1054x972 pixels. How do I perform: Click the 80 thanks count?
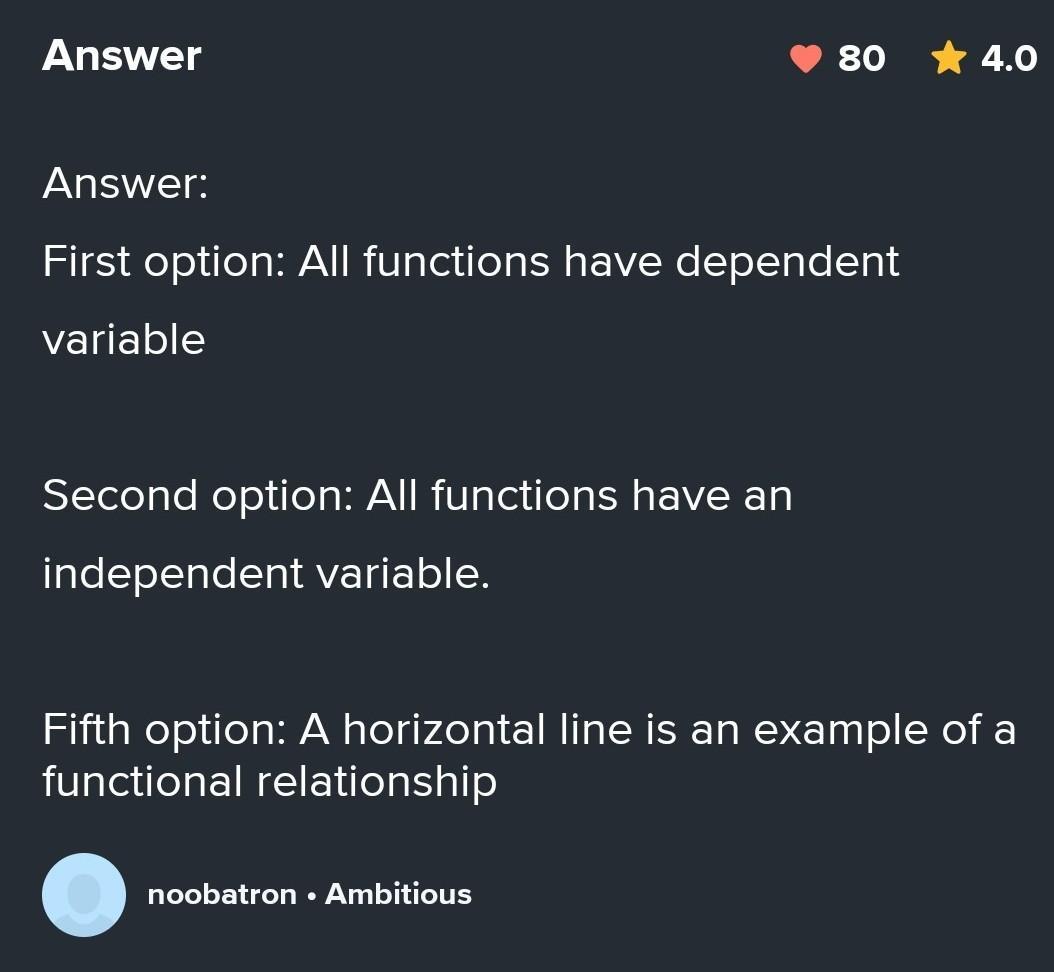(x=861, y=59)
